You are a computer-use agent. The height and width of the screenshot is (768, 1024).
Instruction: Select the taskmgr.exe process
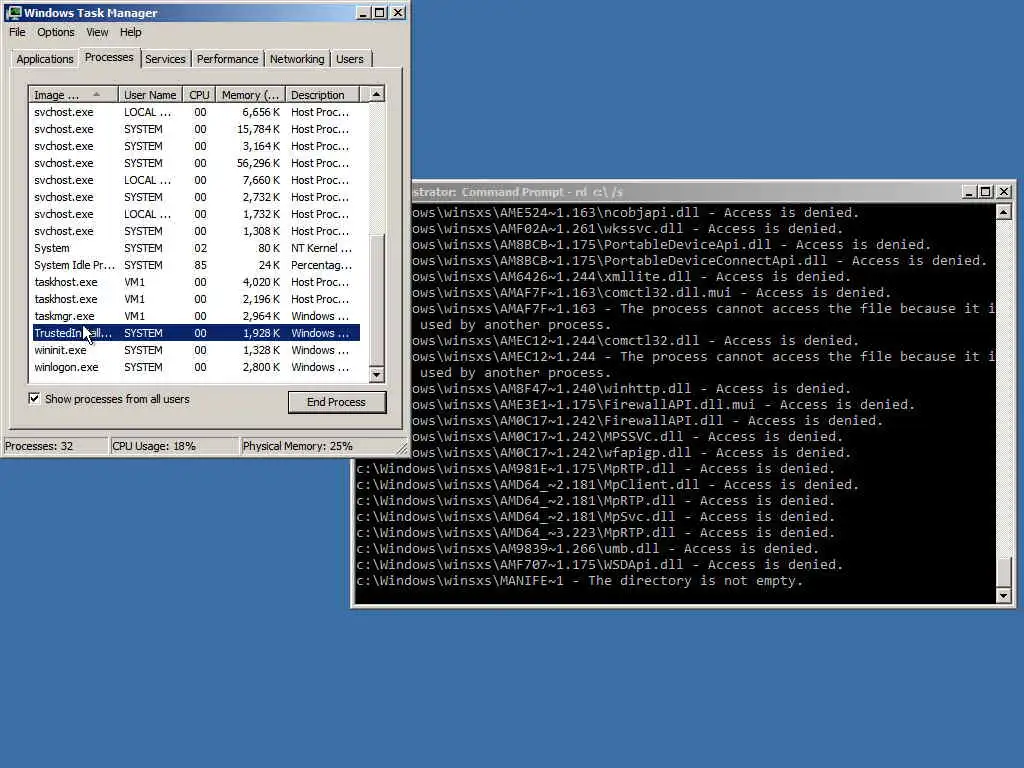pos(196,316)
